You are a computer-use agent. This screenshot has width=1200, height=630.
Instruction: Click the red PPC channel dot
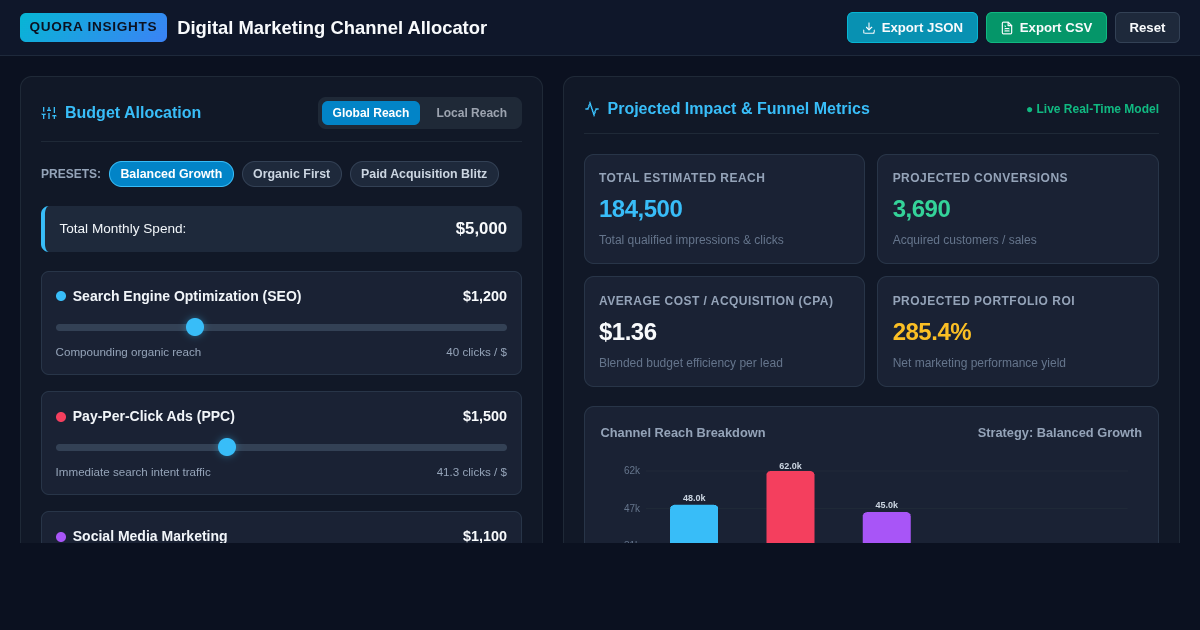[61, 416]
